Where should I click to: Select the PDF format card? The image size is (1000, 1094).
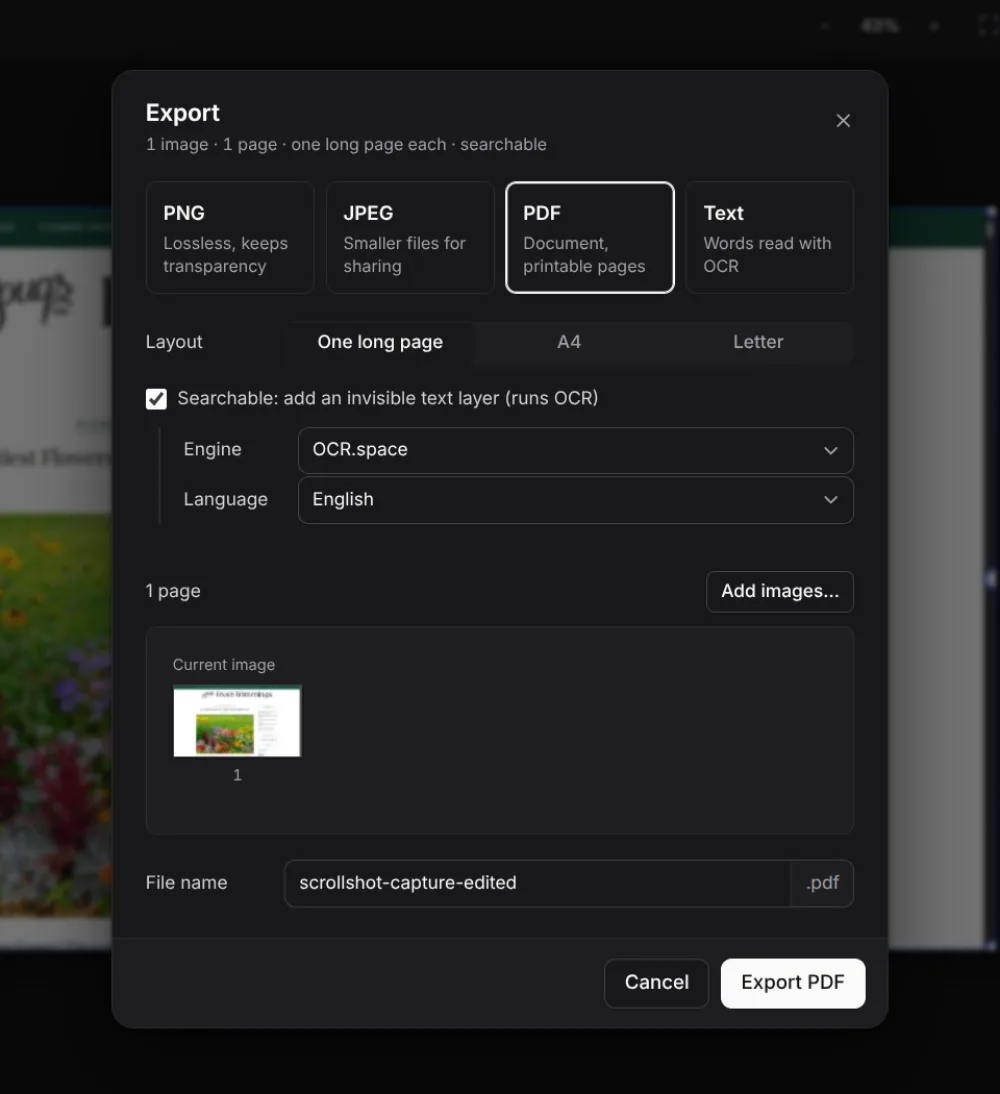click(x=590, y=238)
